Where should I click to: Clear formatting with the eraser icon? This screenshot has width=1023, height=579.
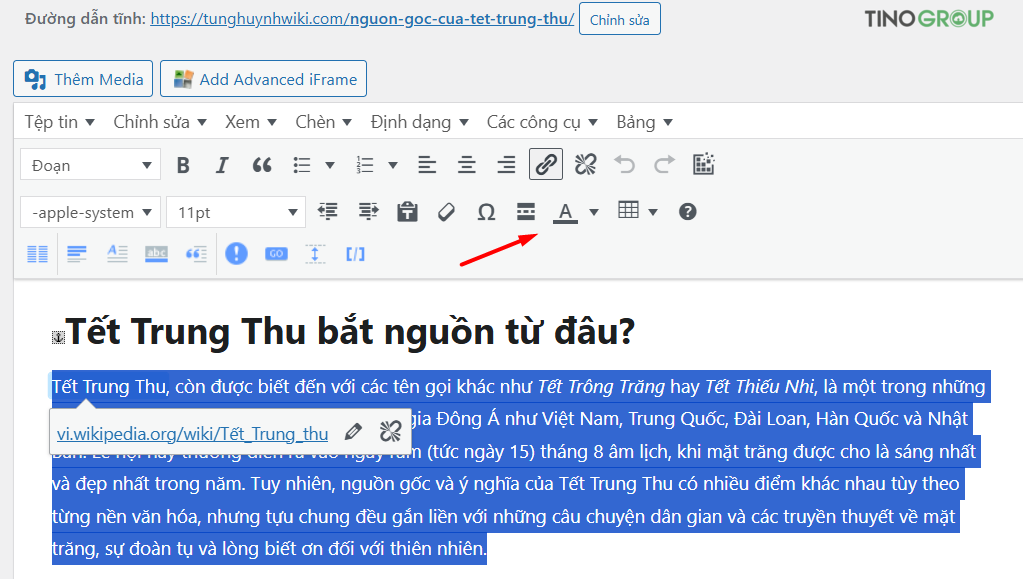tap(446, 211)
